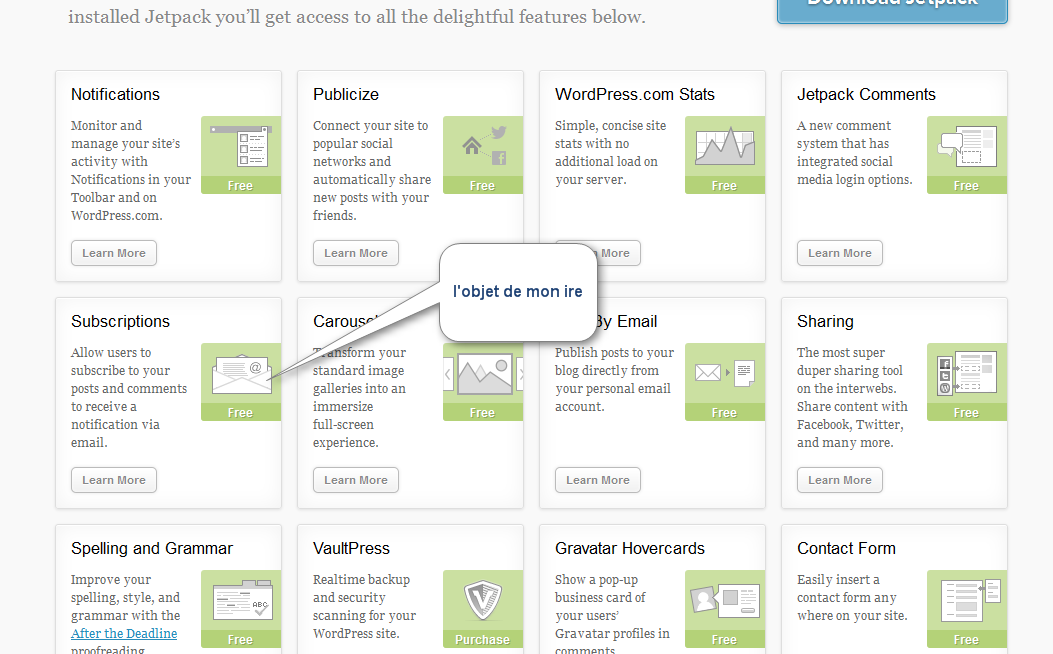Open Learn More for Carousel
Screen dimensions: 1053x654
356,480
